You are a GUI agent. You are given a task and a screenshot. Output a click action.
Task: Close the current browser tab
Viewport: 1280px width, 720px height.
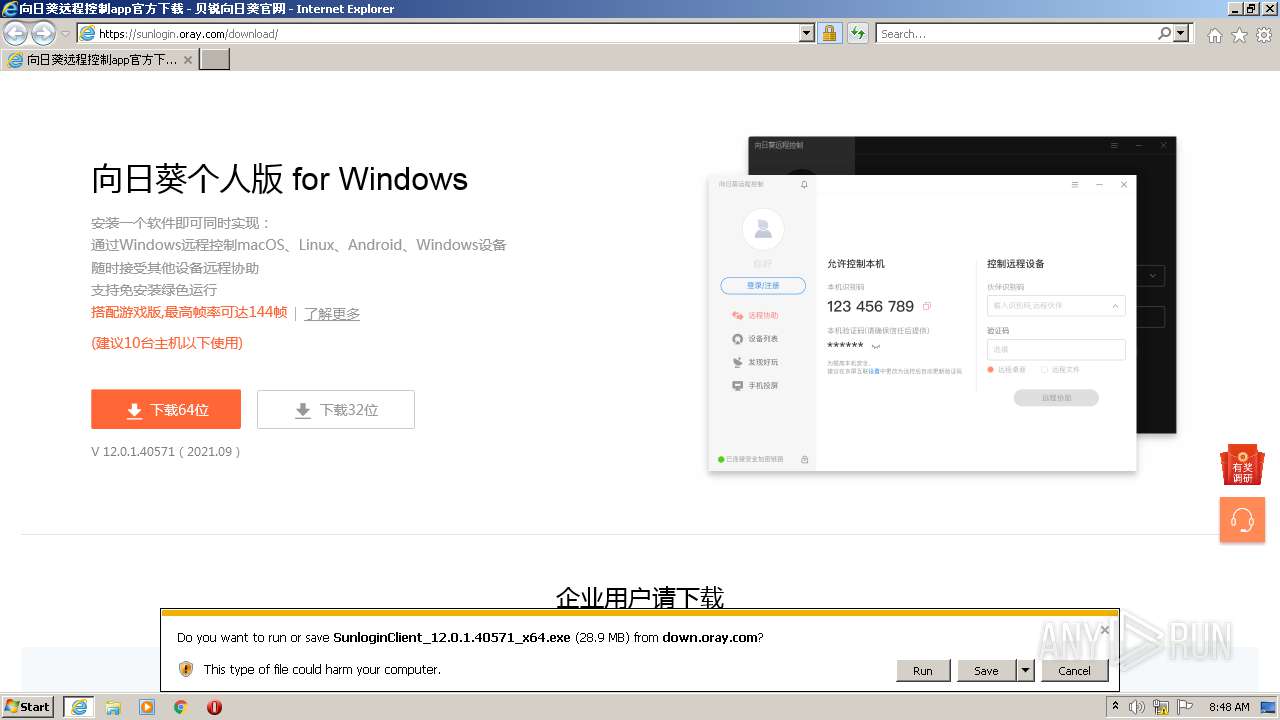(187, 60)
